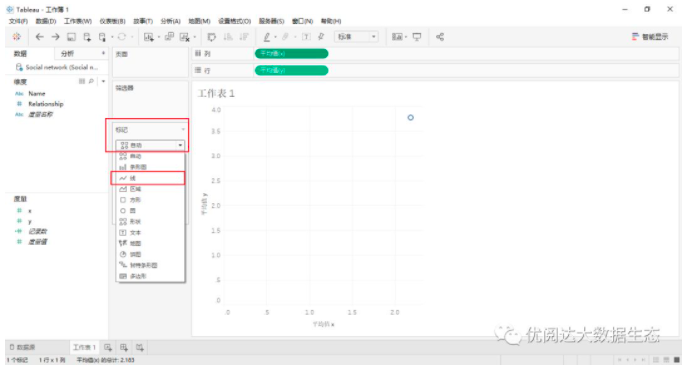Click the 工作表 1 worksheet title

(216, 94)
